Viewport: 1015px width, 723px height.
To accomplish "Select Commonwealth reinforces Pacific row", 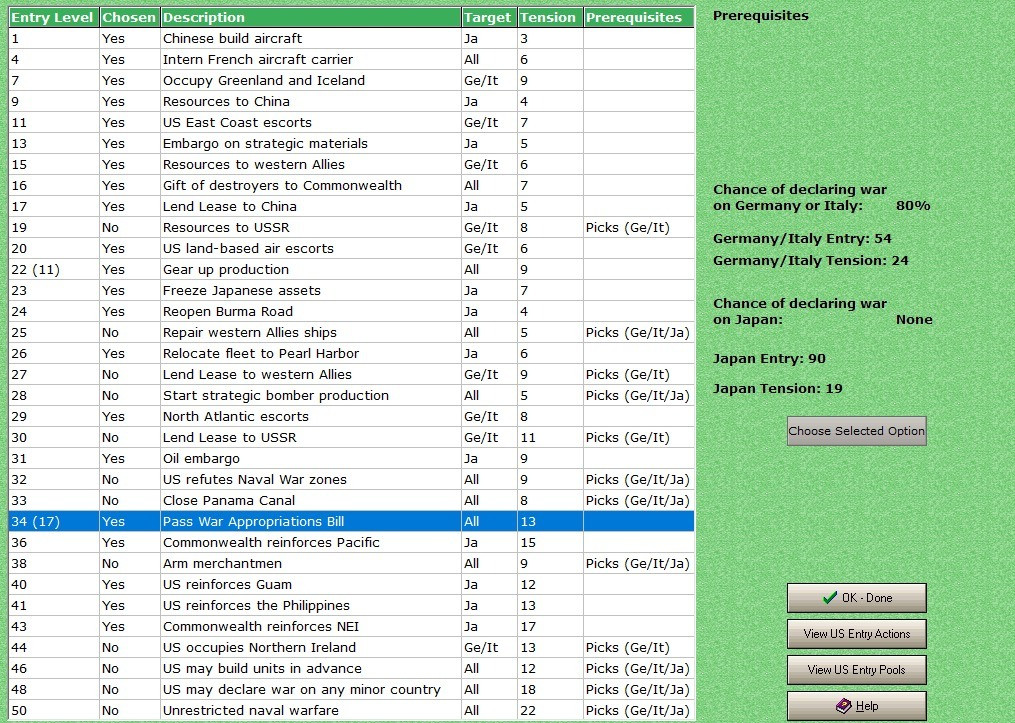I will click(351, 542).
